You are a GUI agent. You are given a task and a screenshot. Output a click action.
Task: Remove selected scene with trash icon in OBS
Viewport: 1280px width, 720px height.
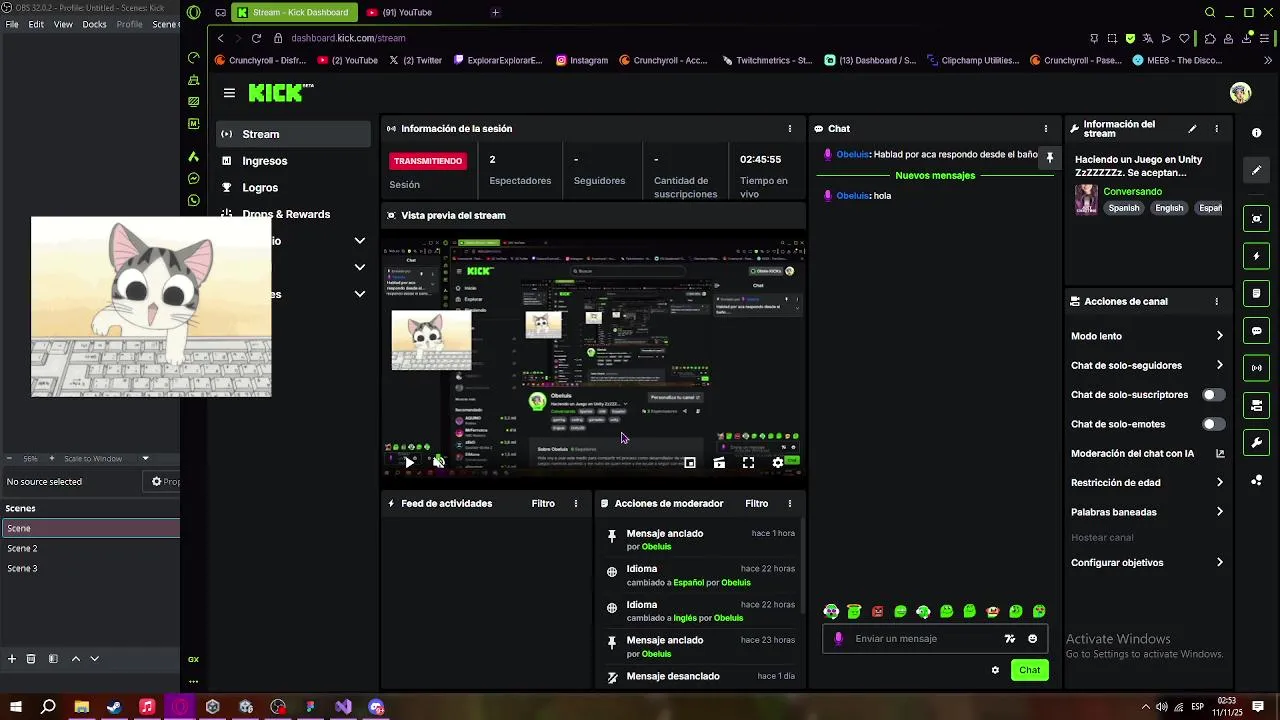coord(31,659)
